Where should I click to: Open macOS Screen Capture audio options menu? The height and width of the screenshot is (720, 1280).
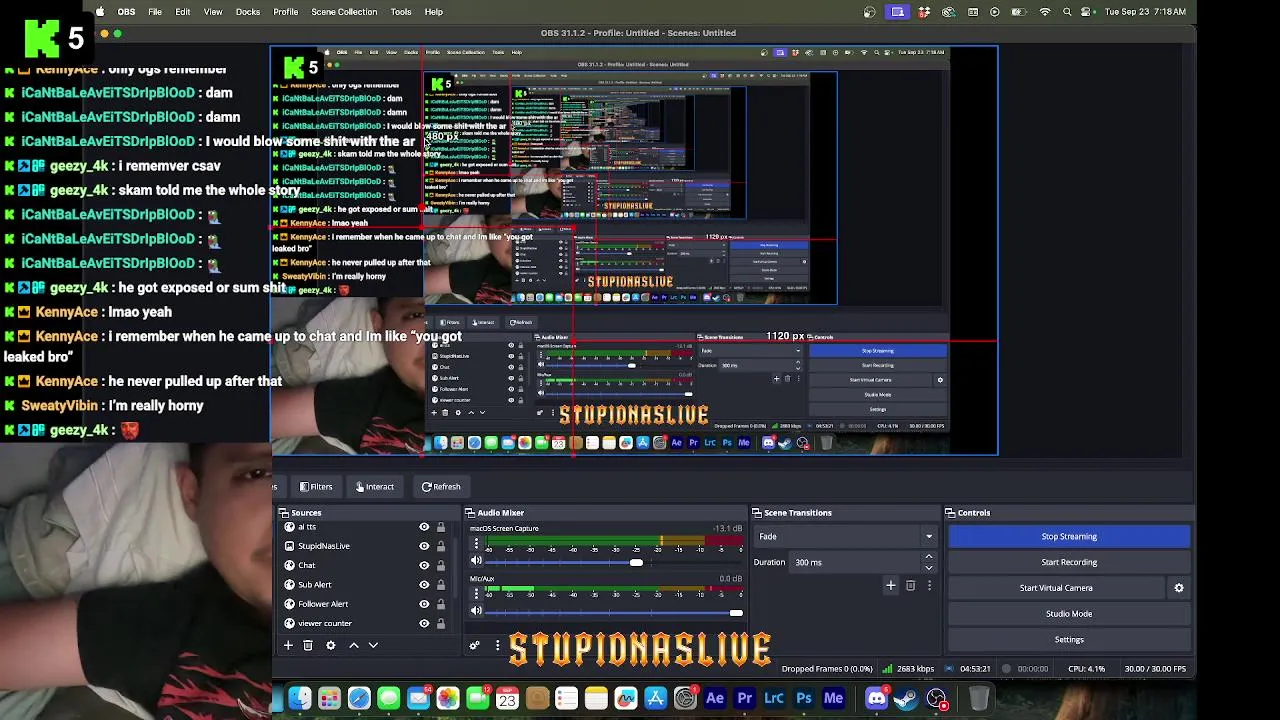[x=476, y=545]
